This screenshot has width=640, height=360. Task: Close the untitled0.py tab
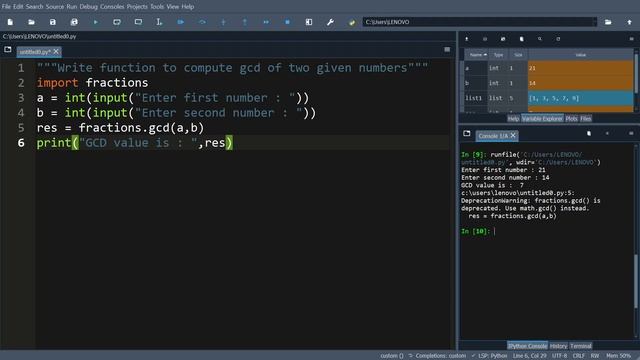(56, 51)
